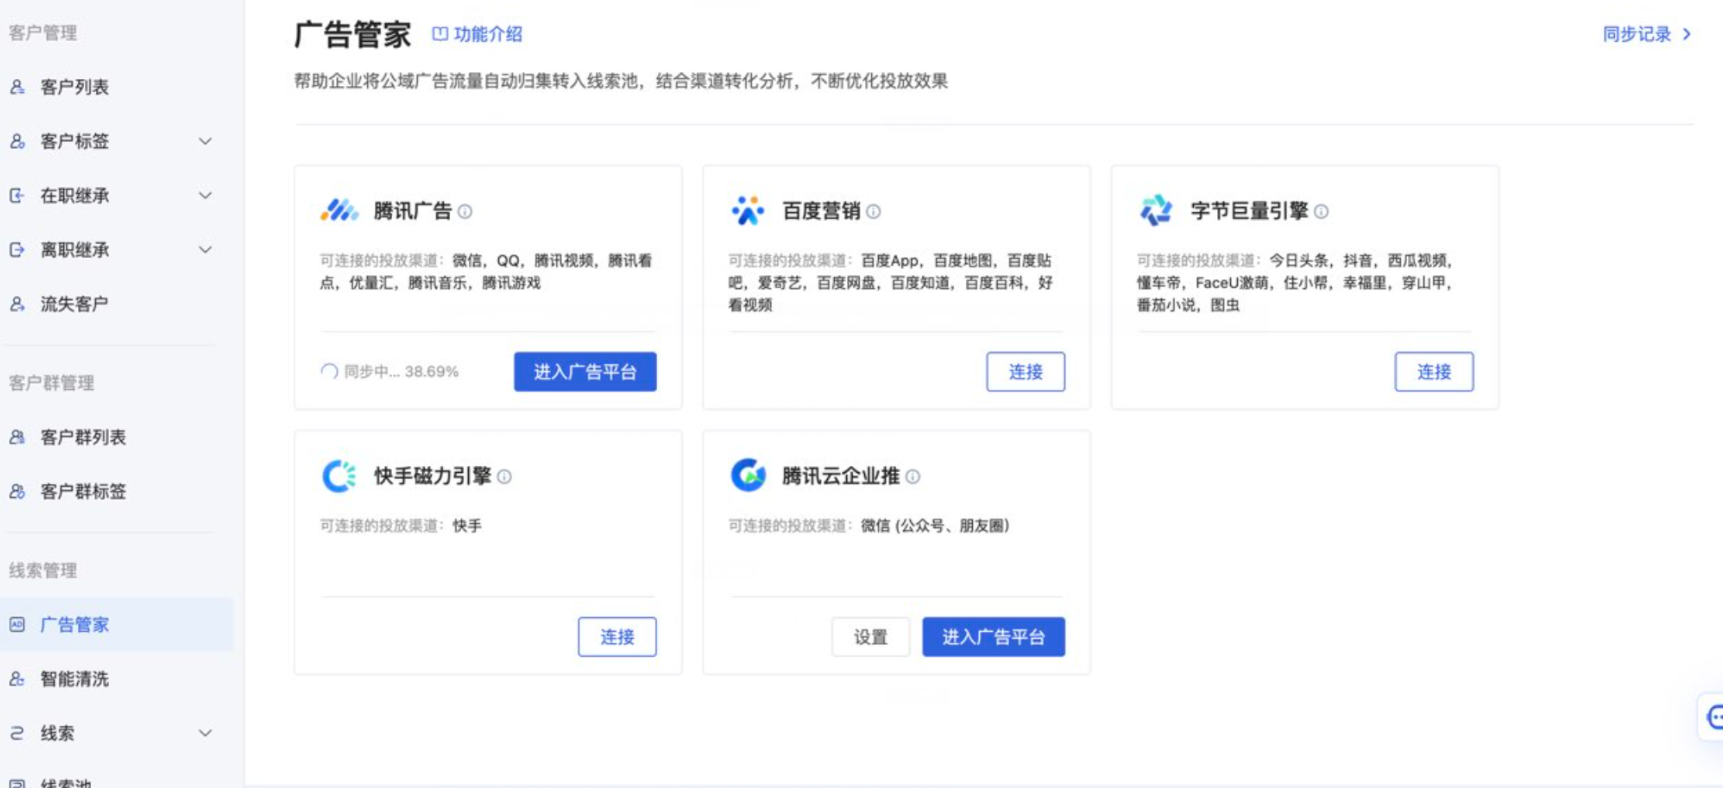Expand the 在职继承 submenu chevron
The height and width of the screenshot is (788, 1723).
point(205,196)
